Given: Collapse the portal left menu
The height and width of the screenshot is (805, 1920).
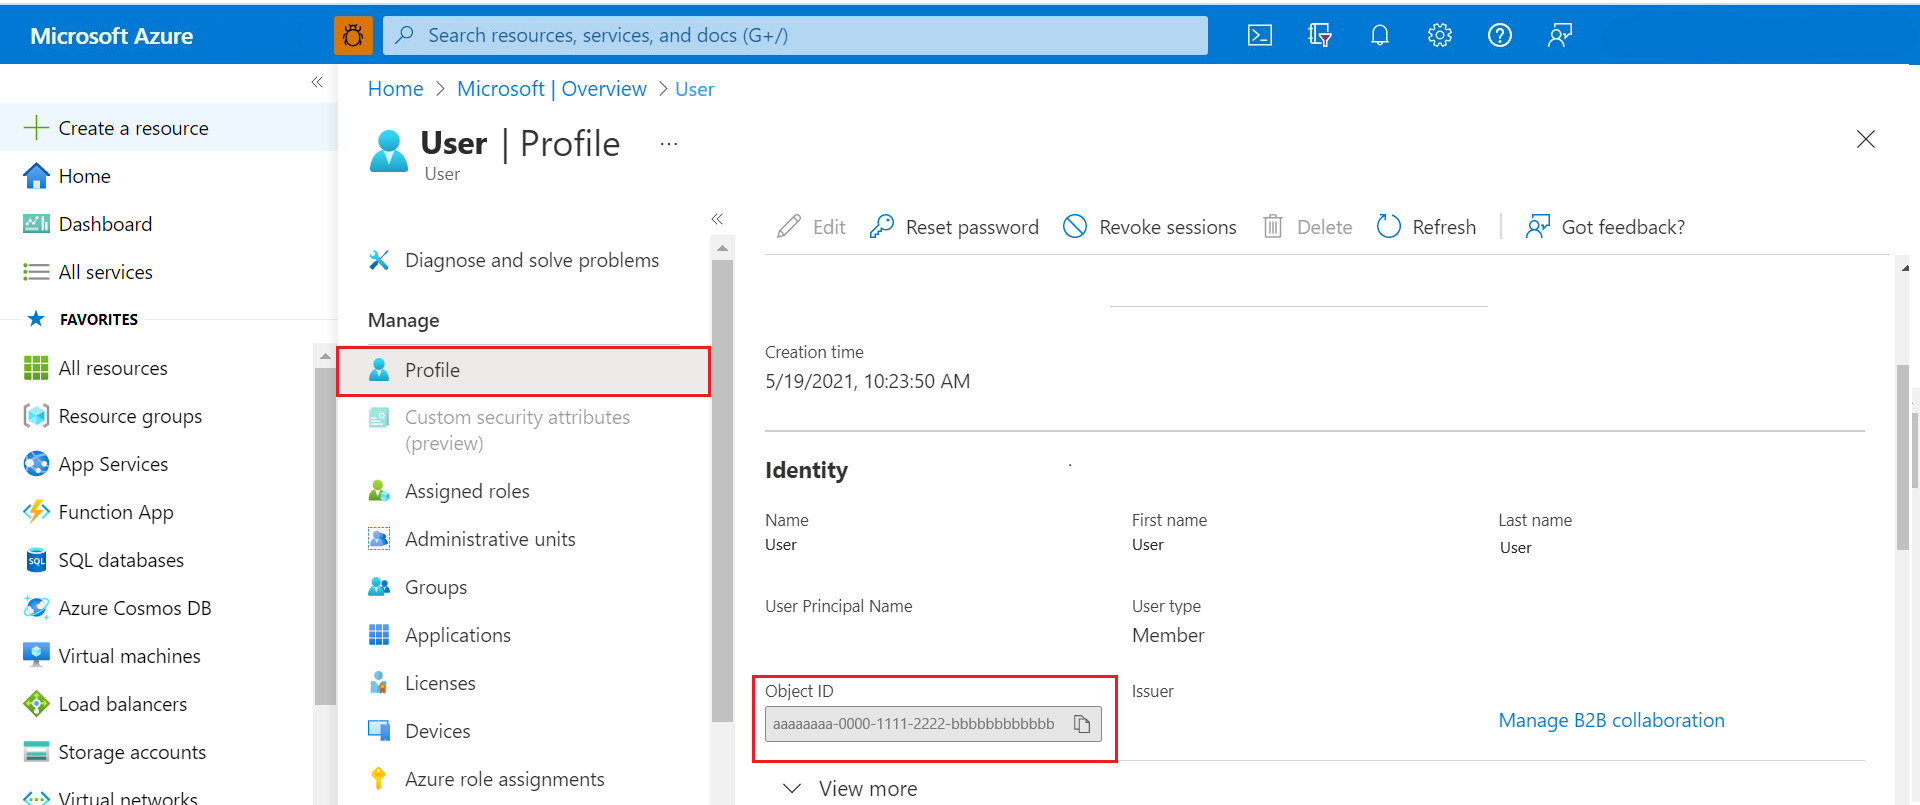Looking at the screenshot, I should pos(317,82).
